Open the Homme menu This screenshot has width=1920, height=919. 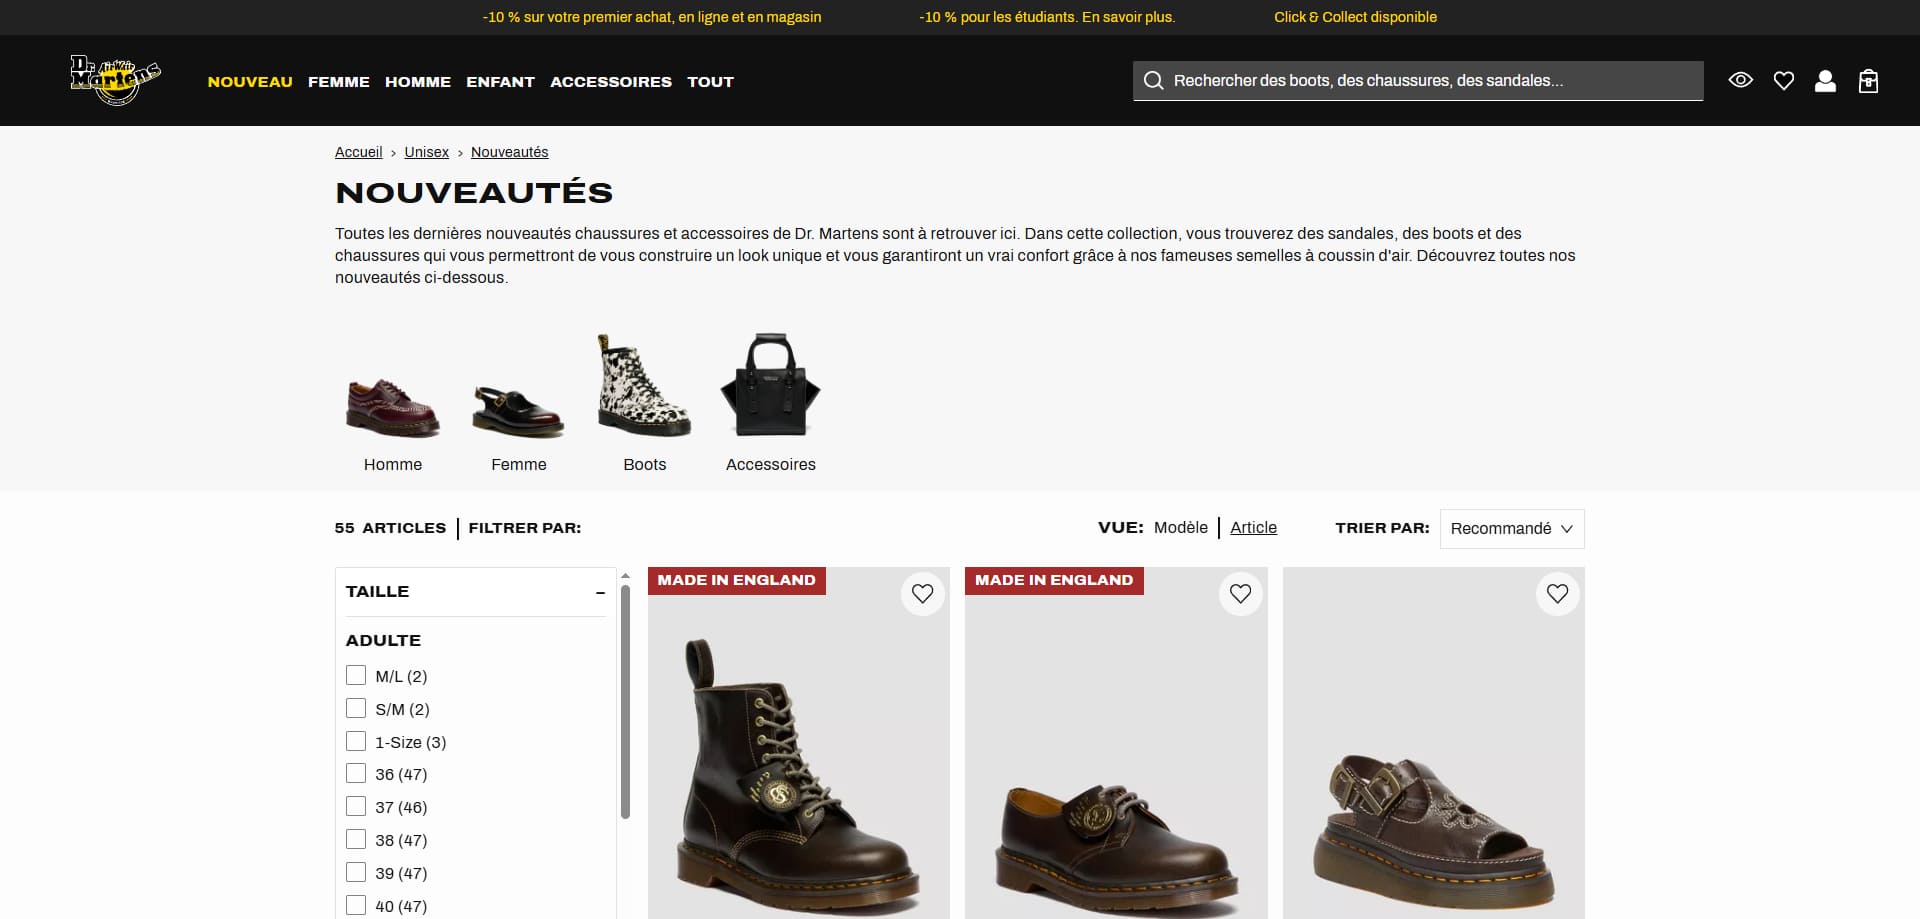click(418, 82)
